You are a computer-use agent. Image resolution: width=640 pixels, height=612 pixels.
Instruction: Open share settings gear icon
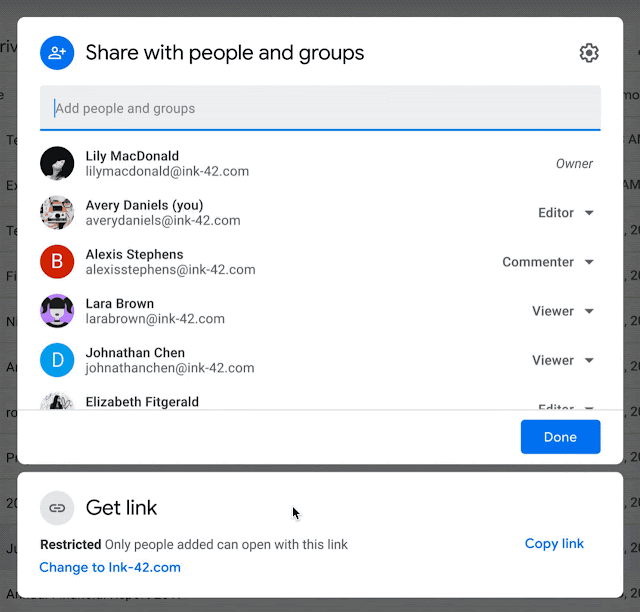[x=589, y=53]
